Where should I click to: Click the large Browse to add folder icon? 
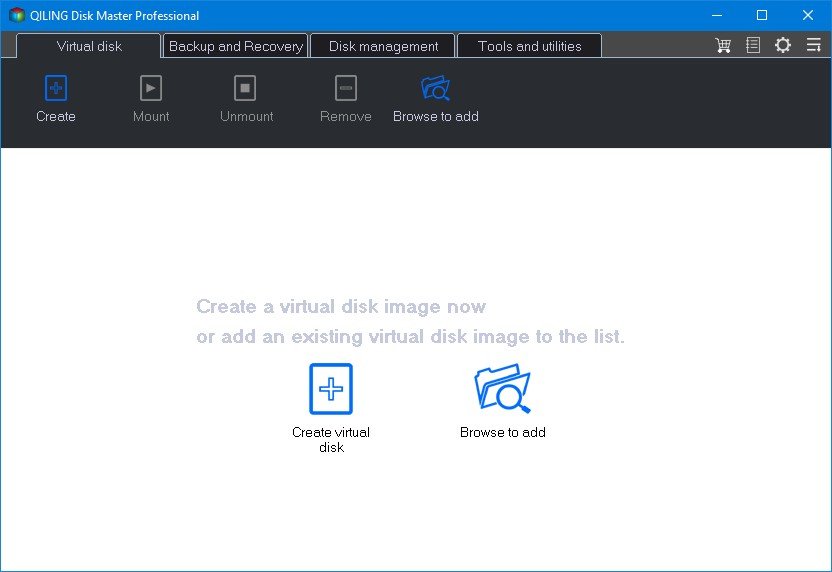click(x=502, y=388)
